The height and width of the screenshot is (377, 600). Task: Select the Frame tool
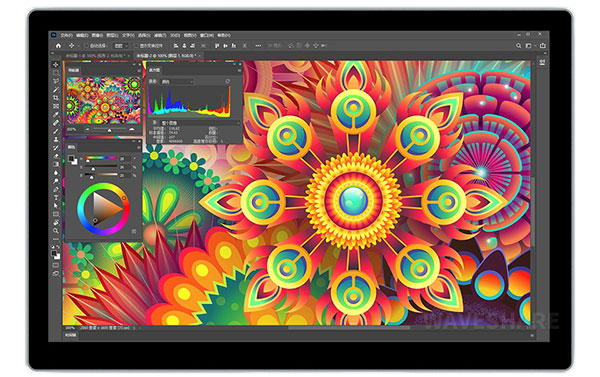[56, 106]
